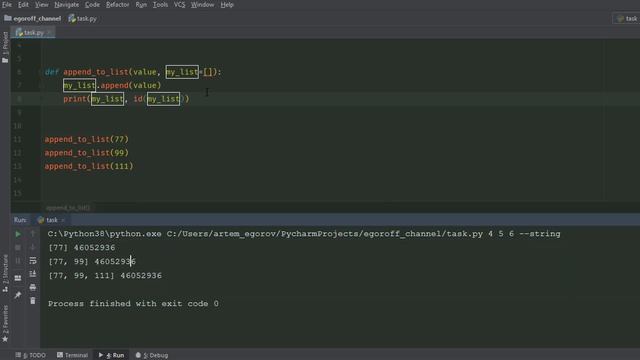Click my_list.append(value) code line
The width and height of the screenshot is (640, 360).
pyautogui.click(x=112, y=85)
